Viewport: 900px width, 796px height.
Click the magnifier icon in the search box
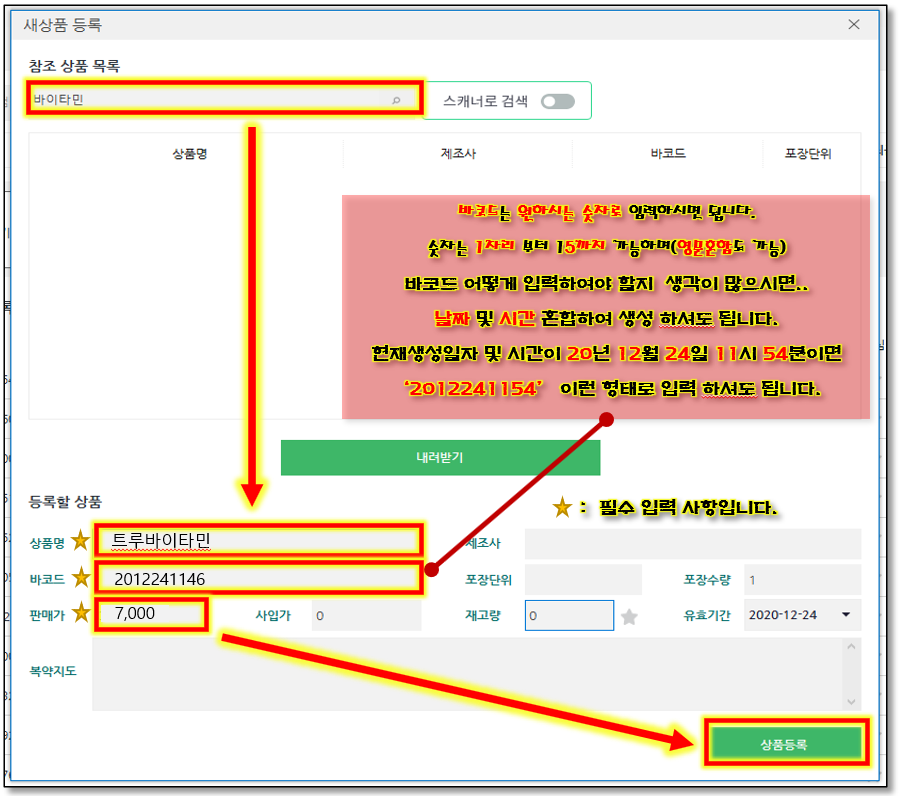tap(396, 100)
